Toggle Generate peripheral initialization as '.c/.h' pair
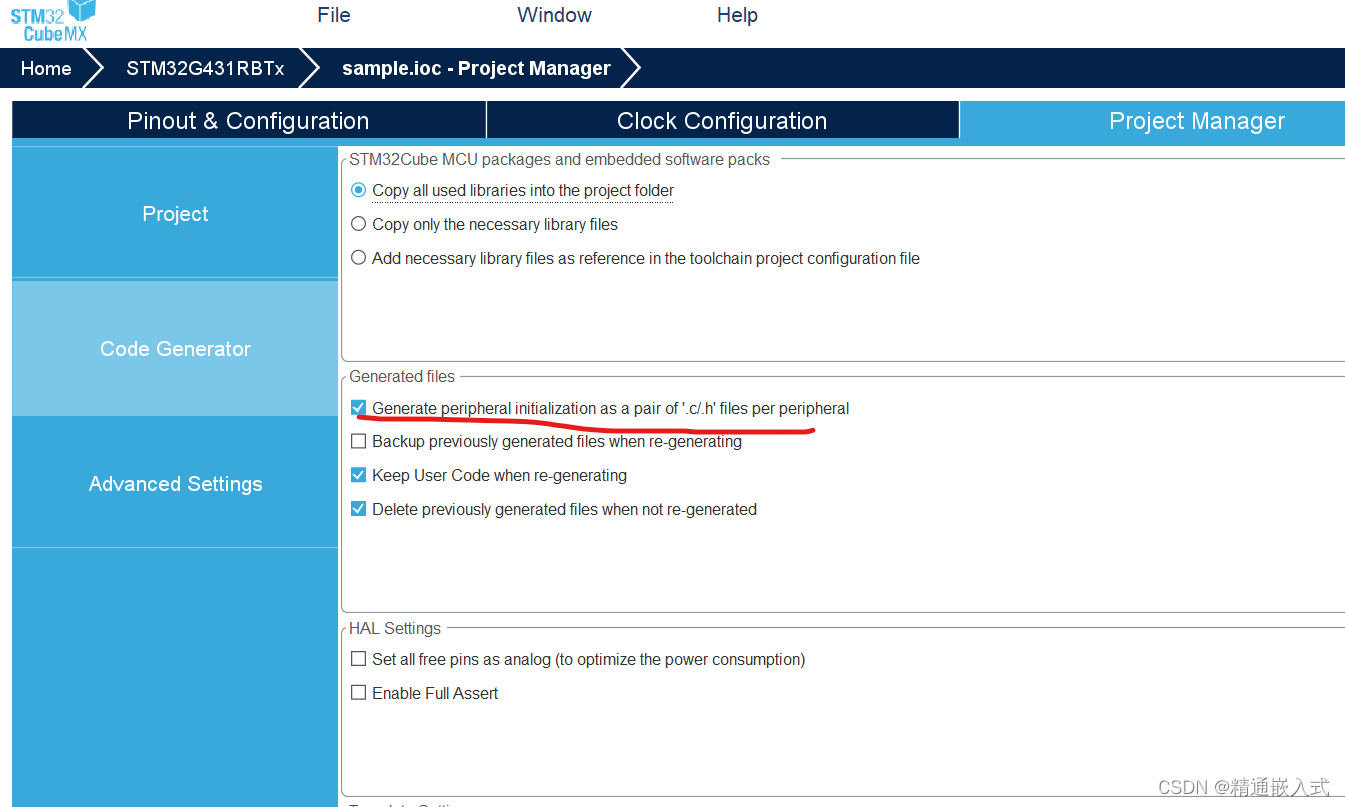This screenshot has width=1345, height=807. [359, 408]
